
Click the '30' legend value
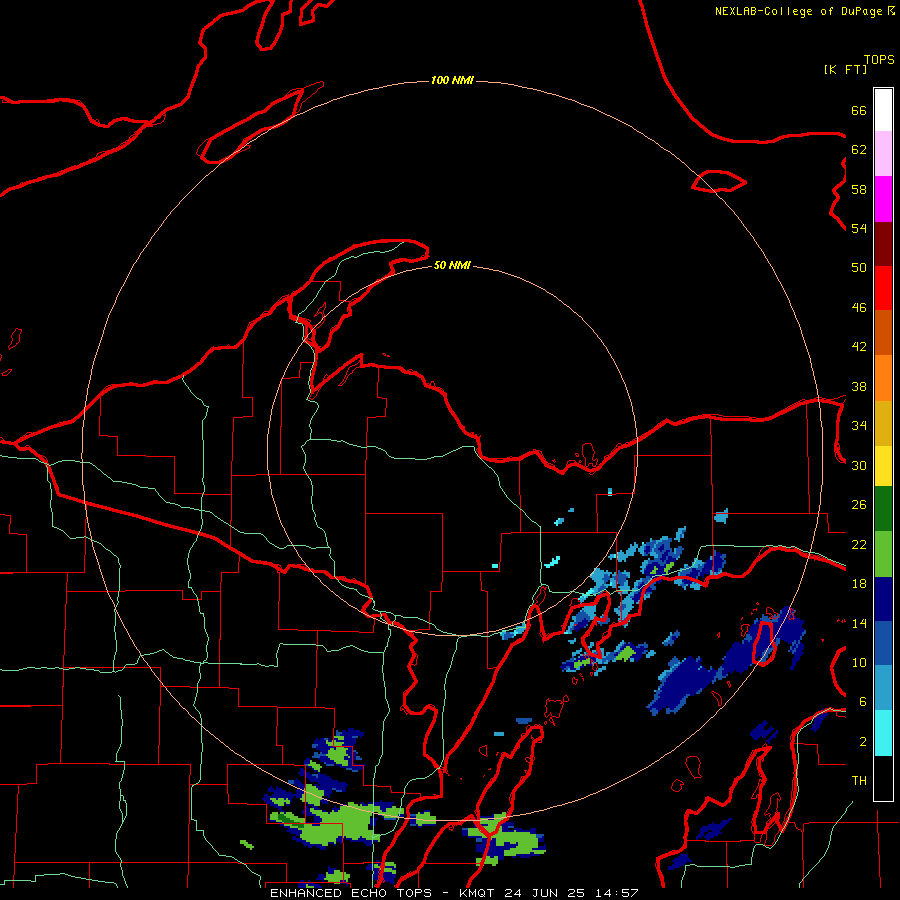[x=859, y=465]
